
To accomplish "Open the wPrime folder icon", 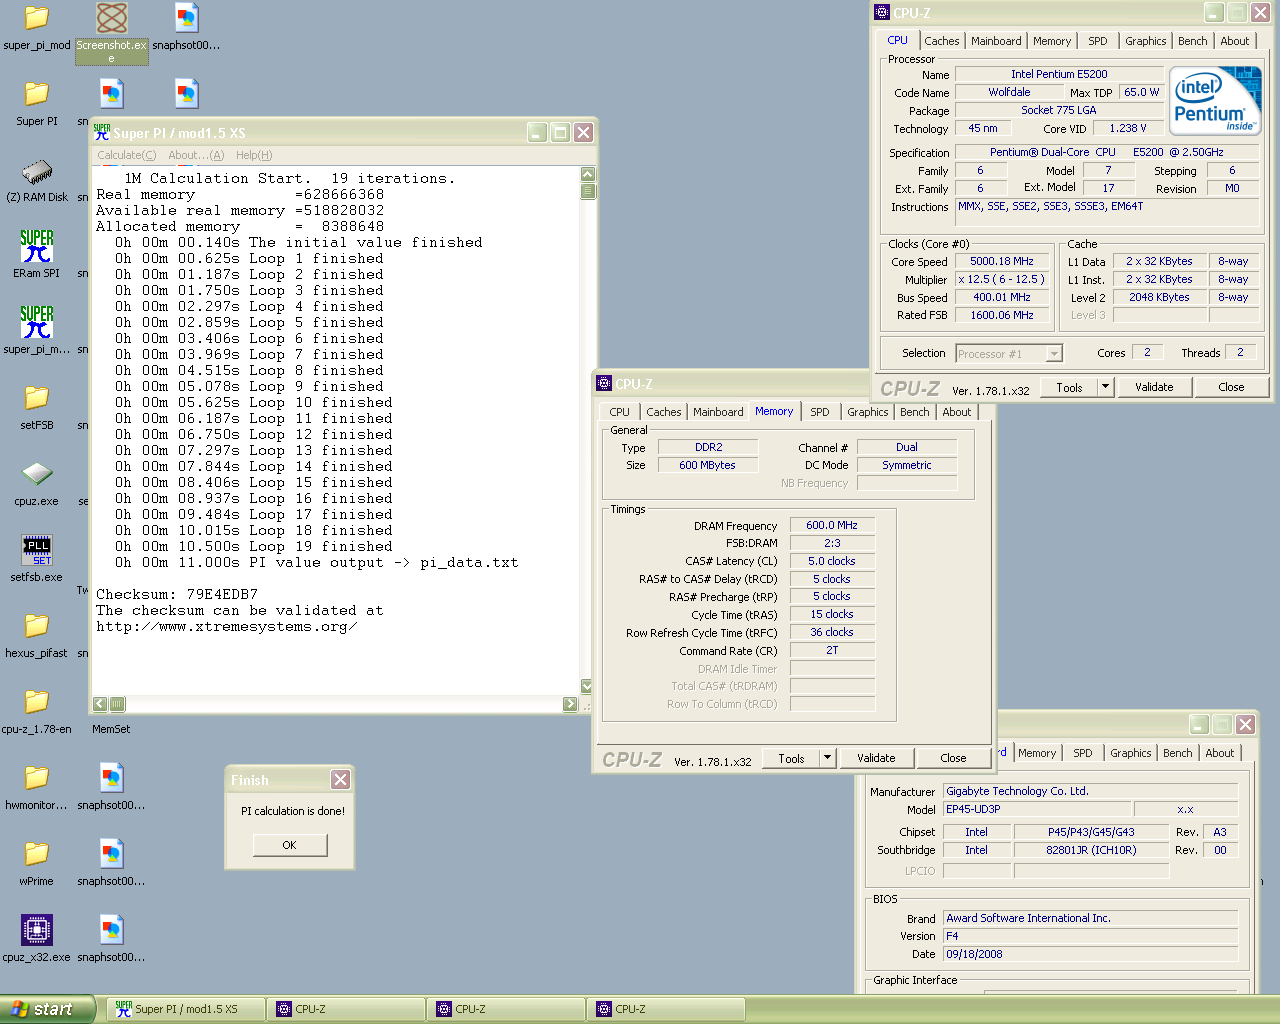I will [x=37, y=854].
